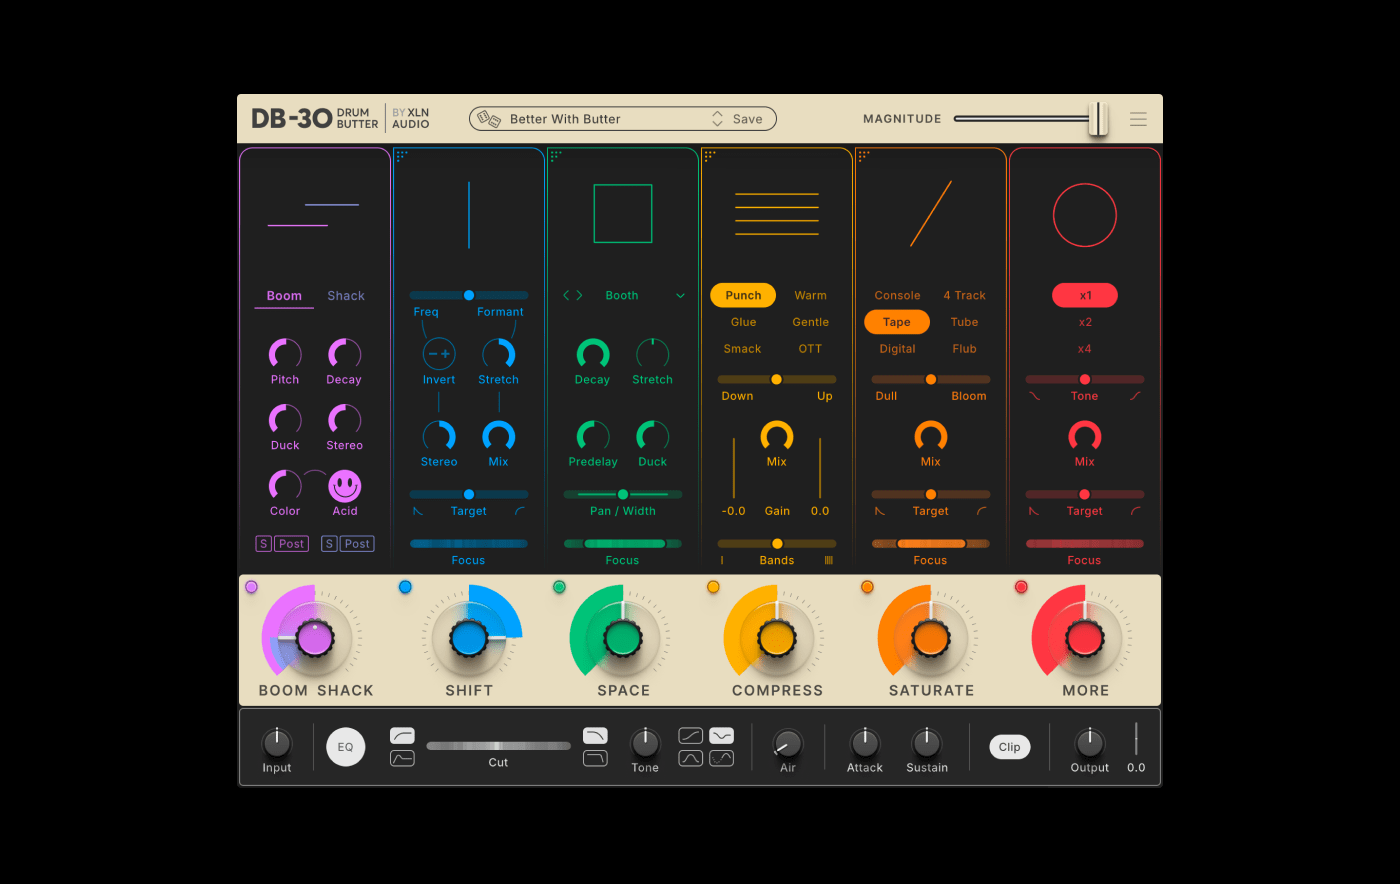Toggle the Shack Post button

357,544
